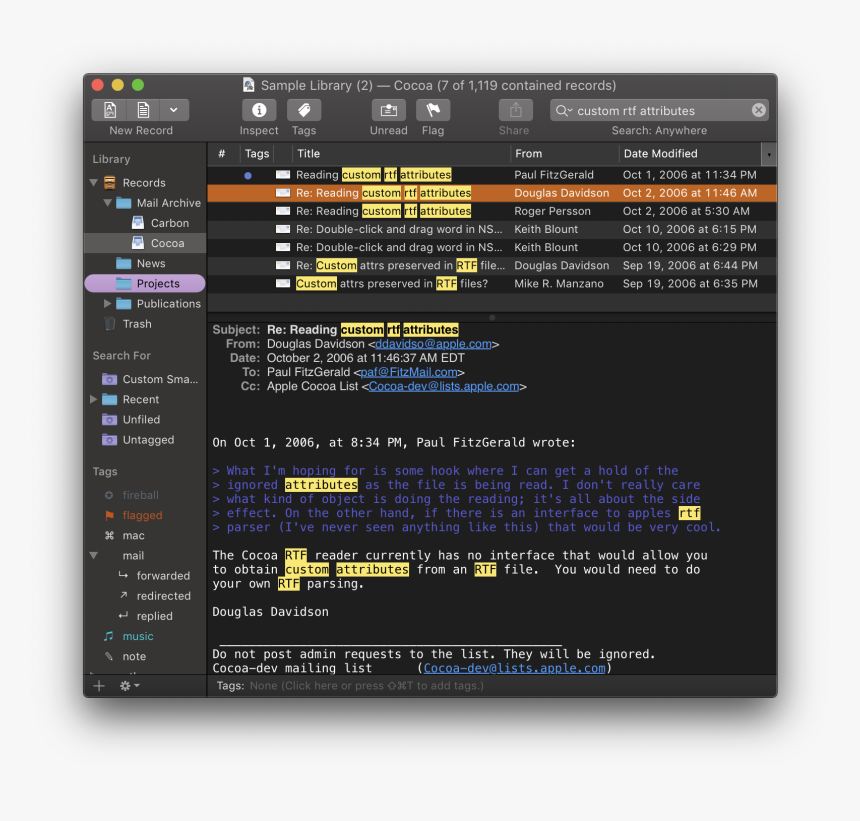Screen dimensions: 860x821
Task: Click the add plus button in sidebar
Action: click(99, 686)
